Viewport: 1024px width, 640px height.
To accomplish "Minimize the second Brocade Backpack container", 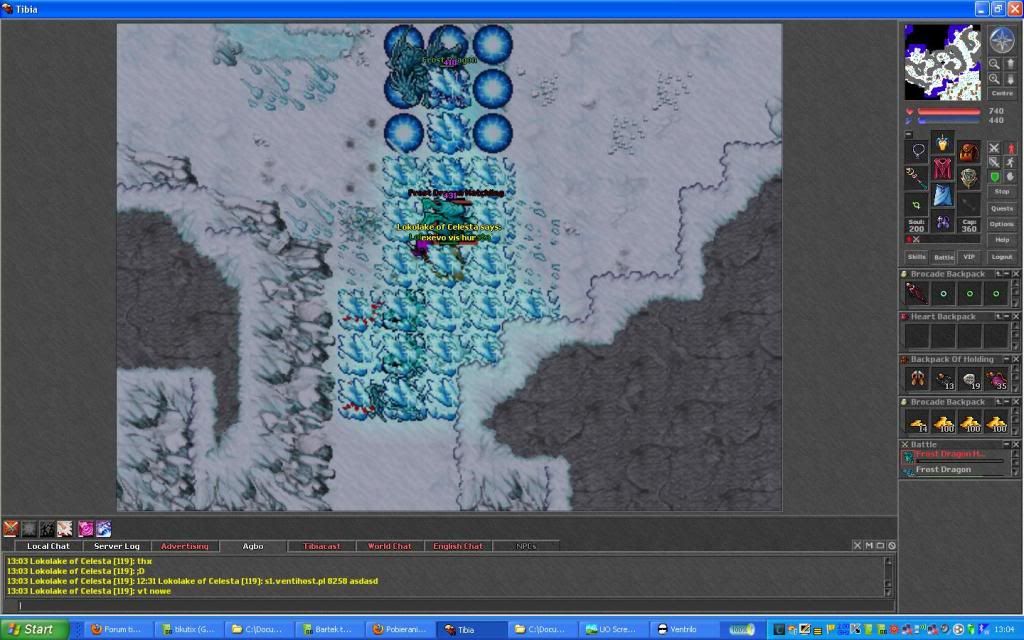I will 1006,402.
